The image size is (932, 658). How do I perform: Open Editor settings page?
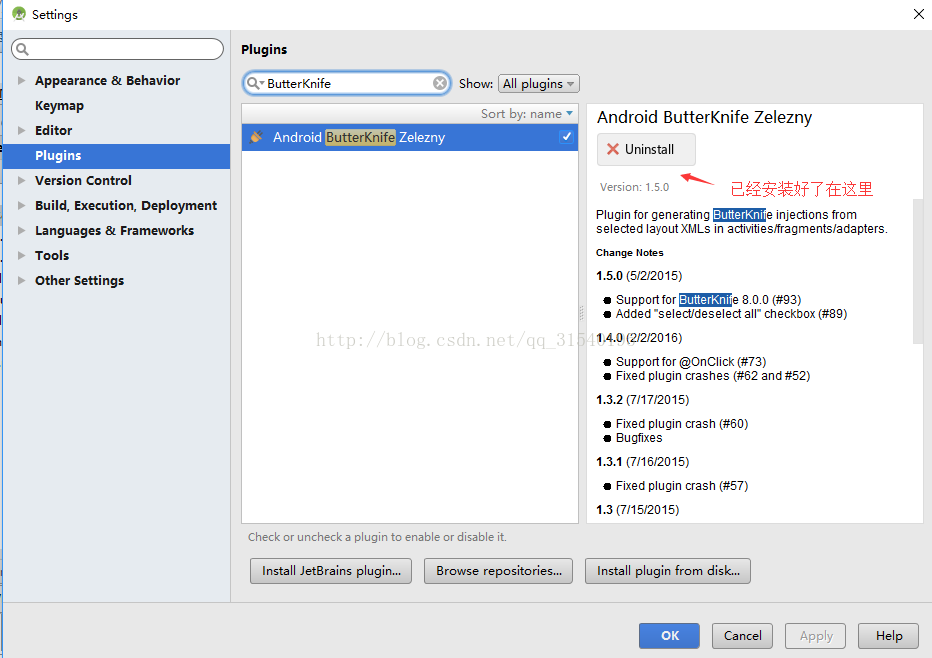coord(53,130)
